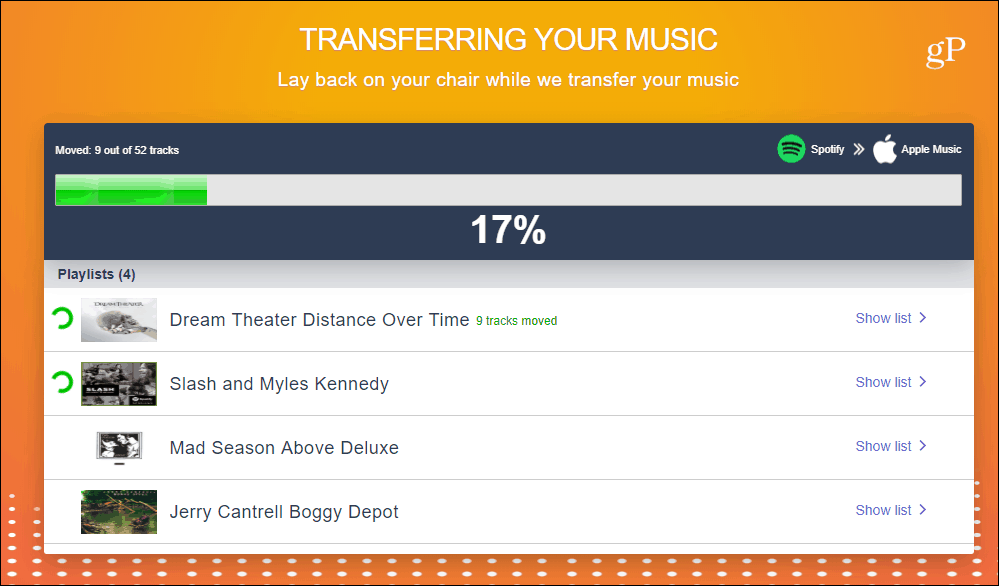Select the Jerry Cantrell Boggy Depot cover thumbnail
This screenshot has height=586, width=999.
tap(119, 511)
